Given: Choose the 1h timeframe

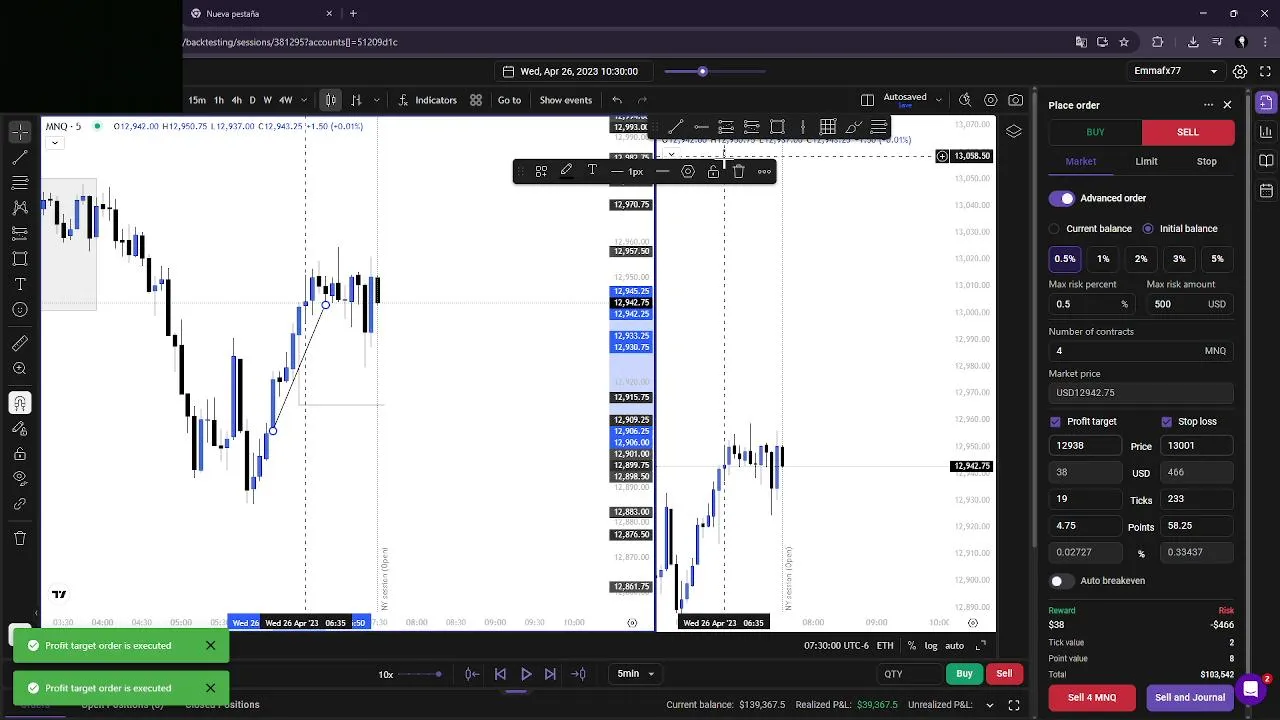Looking at the screenshot, I should (x=218, y=100).
